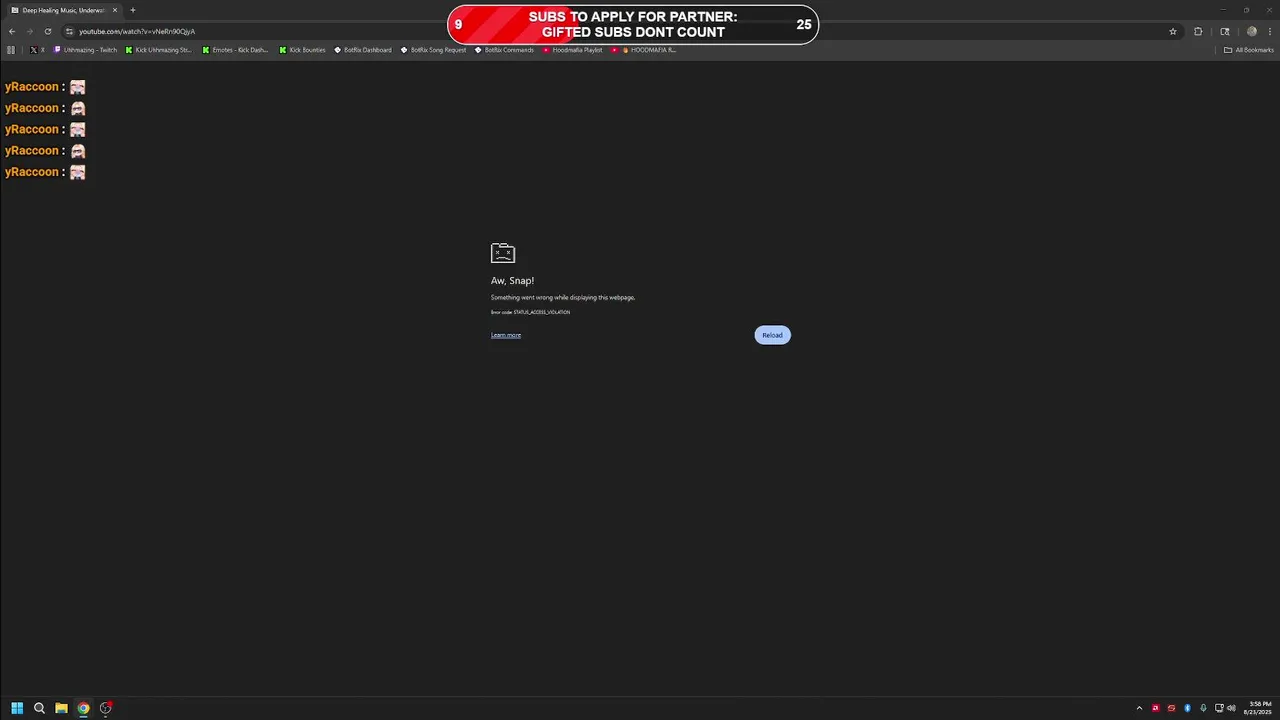Close the Deep Healing Music tab
Viewport: 1280px width, 720px height.
click(x=115, y=10)
